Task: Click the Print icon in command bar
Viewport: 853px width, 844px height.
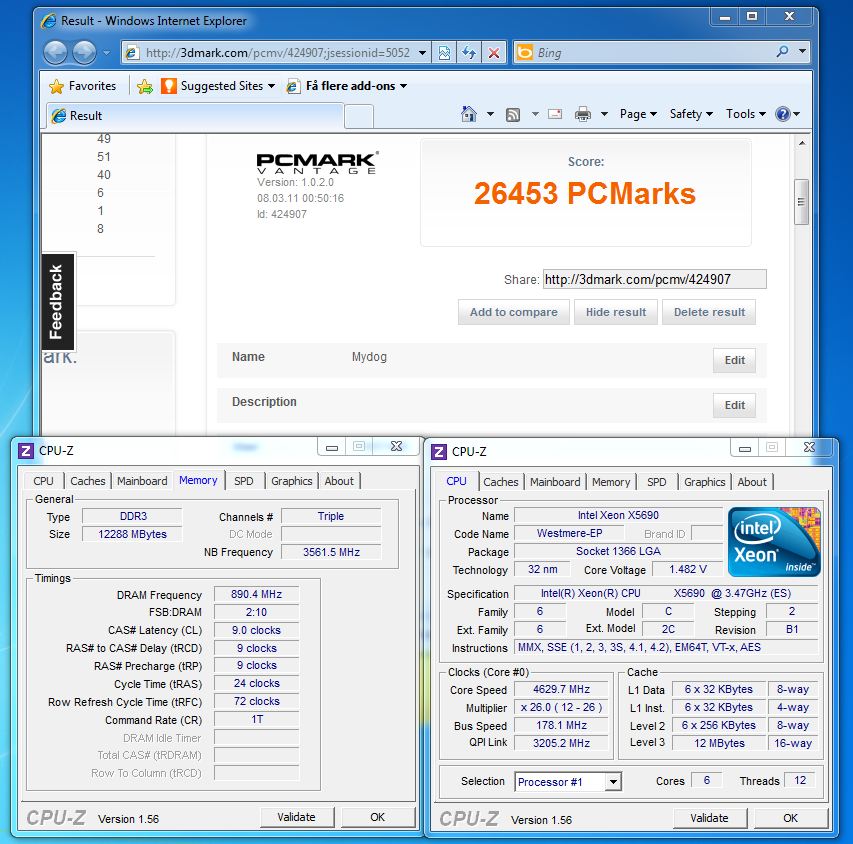Action: tap(583, 114)
